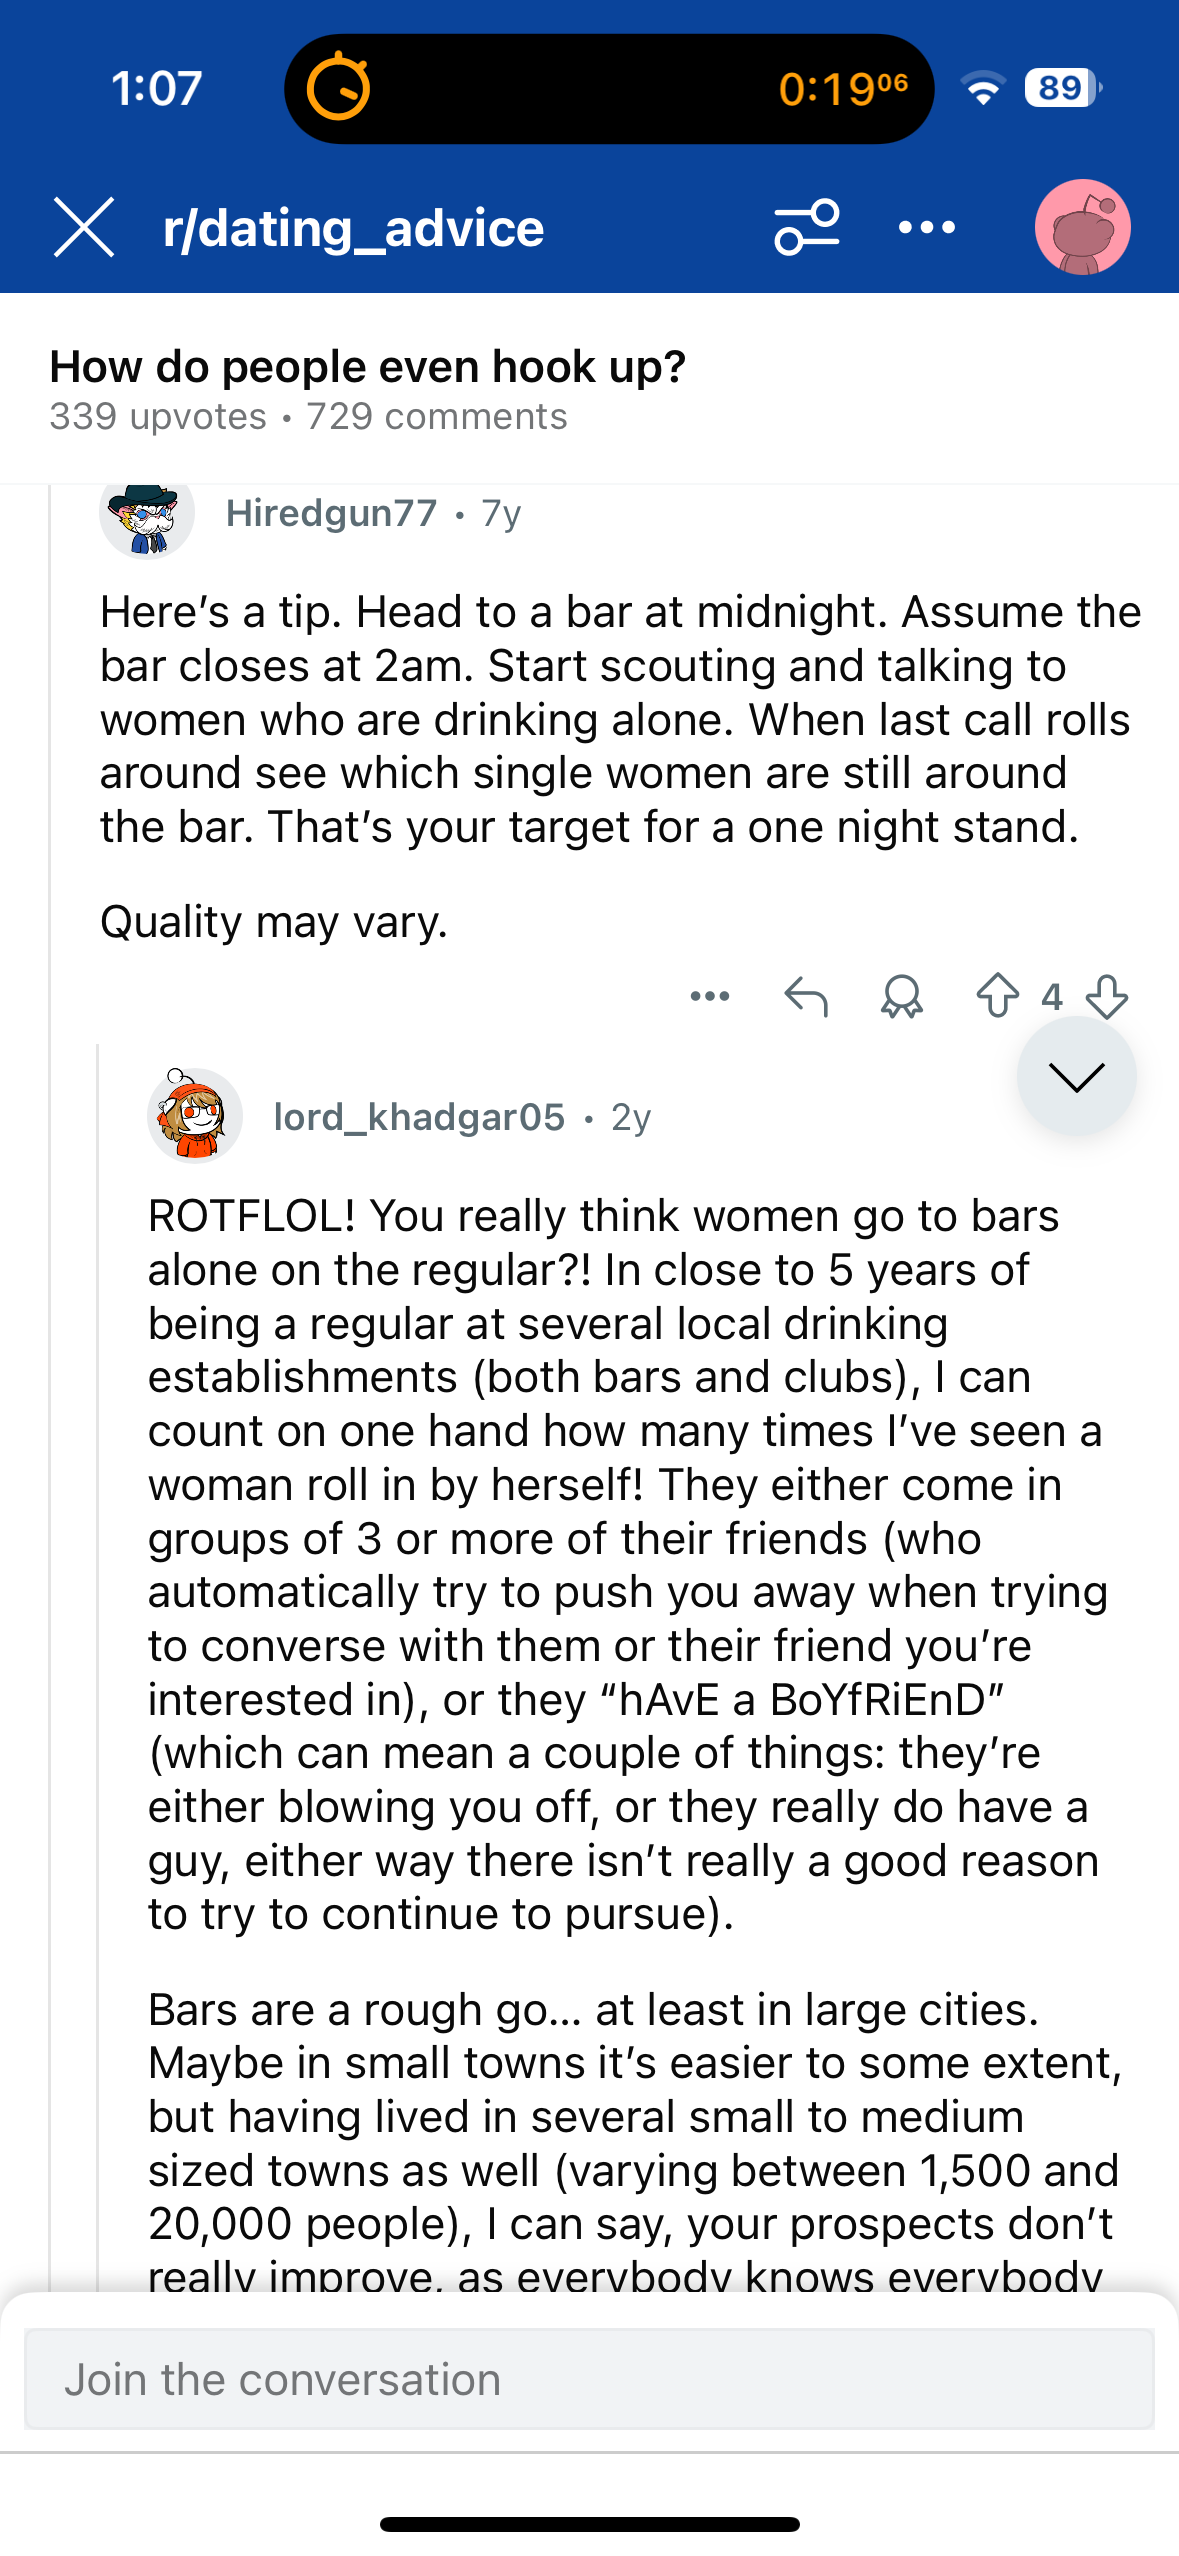The height and width of the screenshot is (2556, 1179).
Task: Open the more options dots on Hiredgun77's comment
Action: pos(710,996)
